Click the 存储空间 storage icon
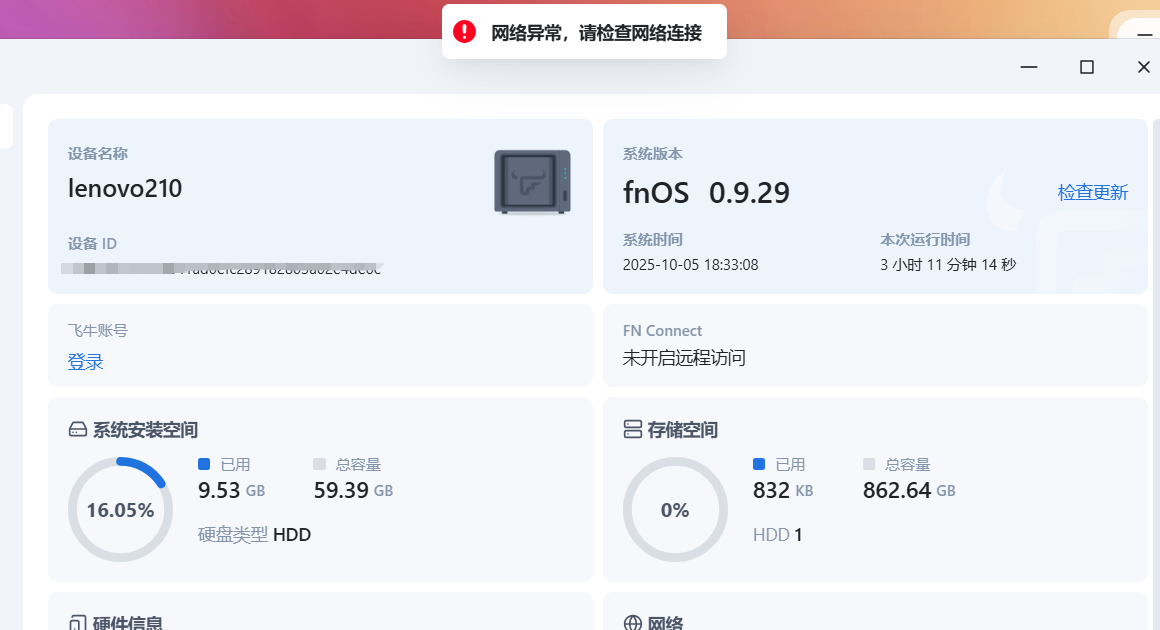 coord(633,430)
